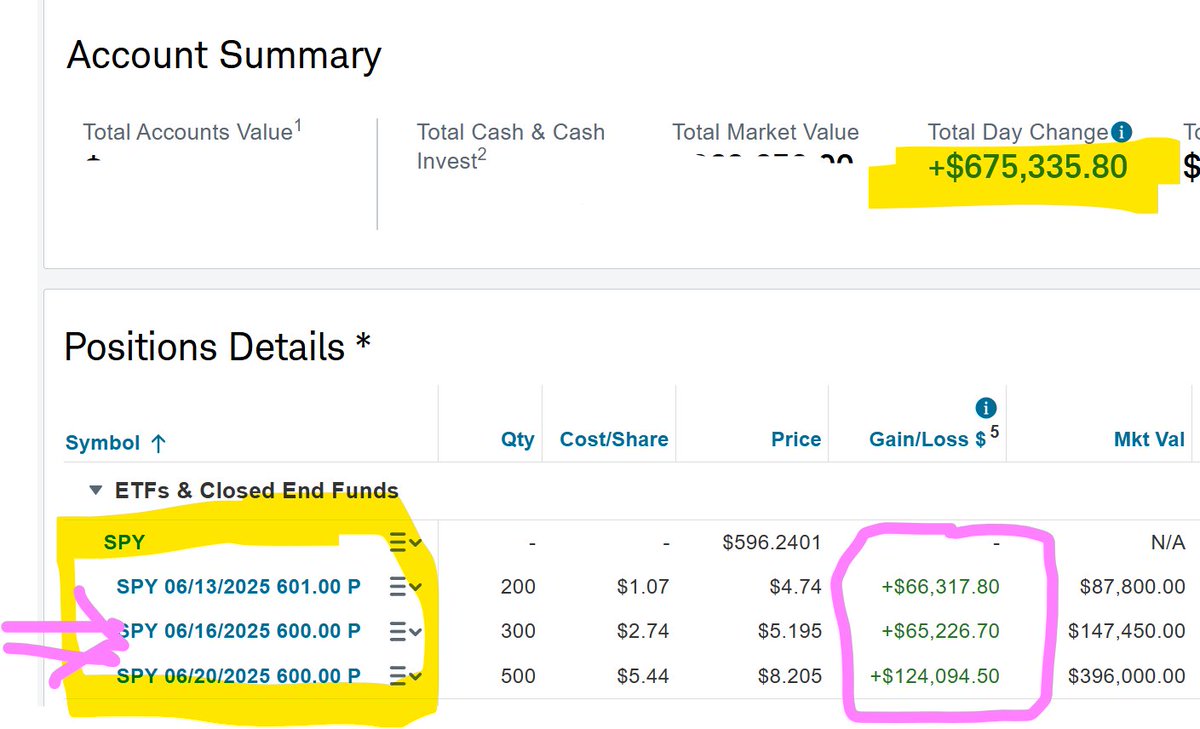Viewport: 1200px width, 729px height.
Task: Open info icon next to Total Day Change
Action: coord(1121,132)
